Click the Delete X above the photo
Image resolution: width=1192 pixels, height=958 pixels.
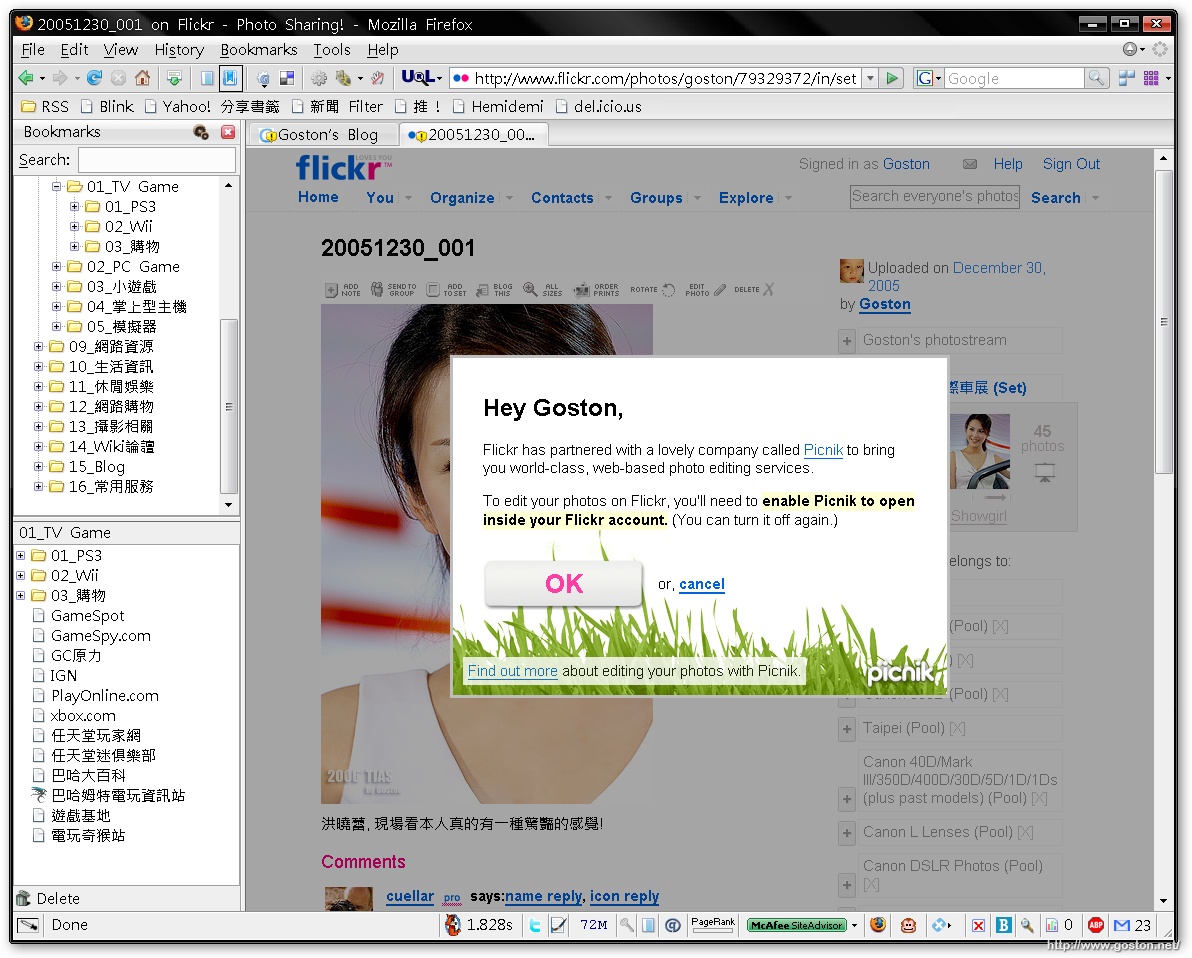pos(769,289)
